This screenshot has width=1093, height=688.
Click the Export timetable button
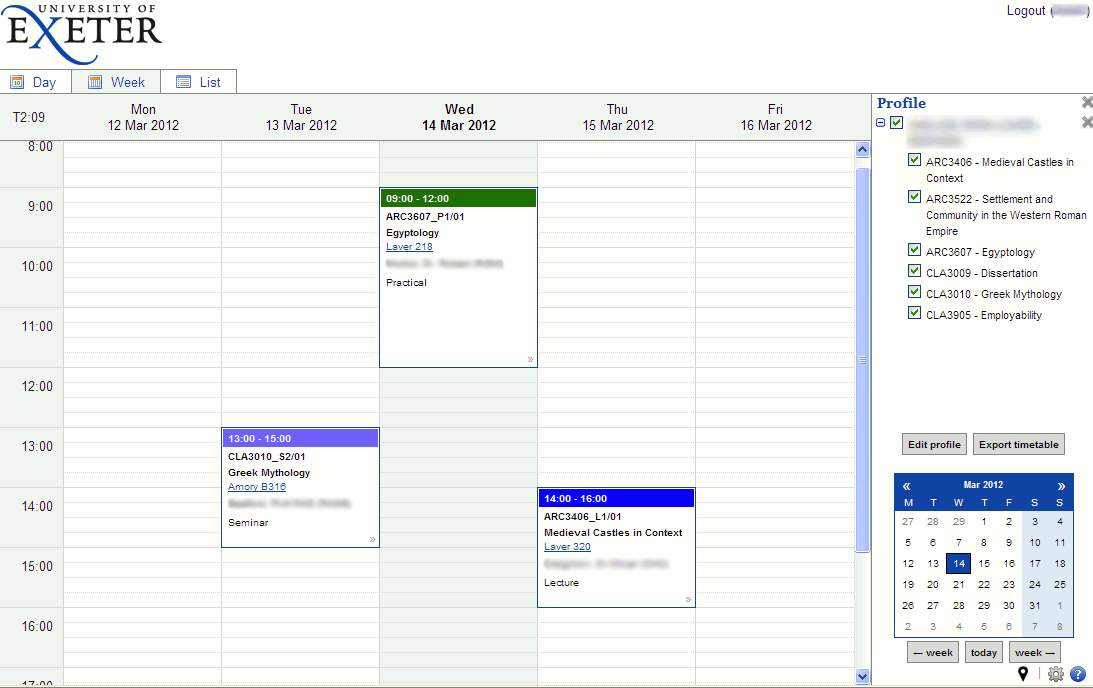click(1018, 444)
